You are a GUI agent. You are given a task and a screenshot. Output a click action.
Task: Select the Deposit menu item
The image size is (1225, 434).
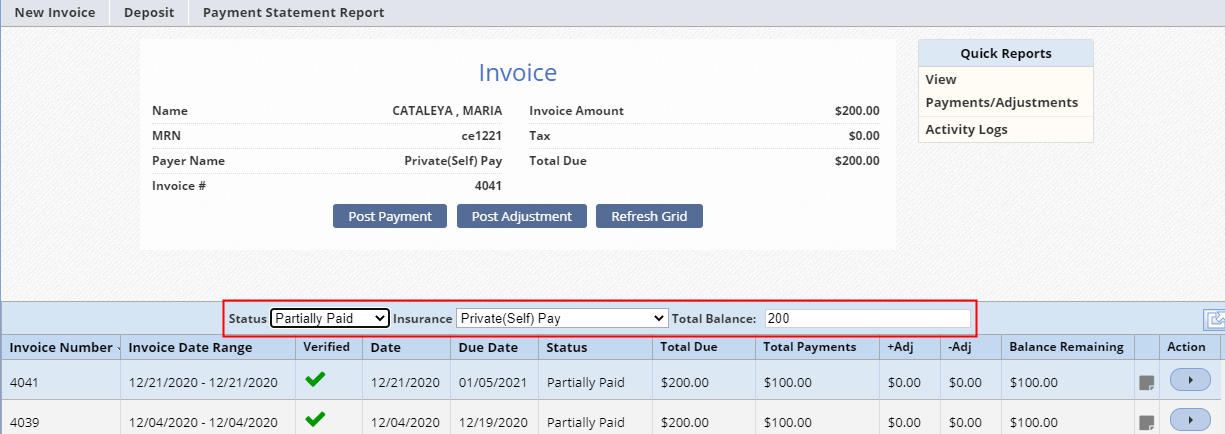click(149, 13)
